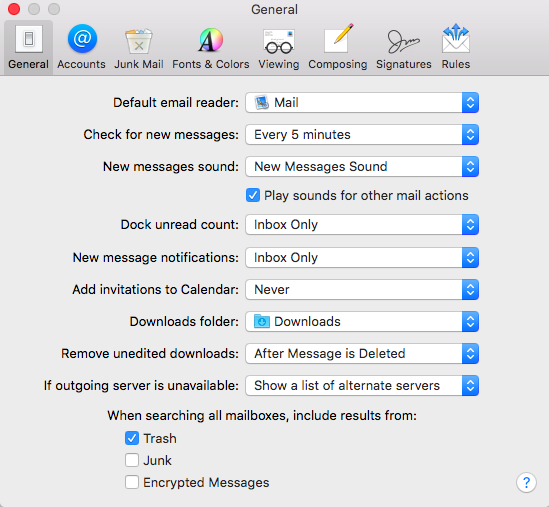
Task: Disable Trash in search results
Action: (x=132, y=438)
